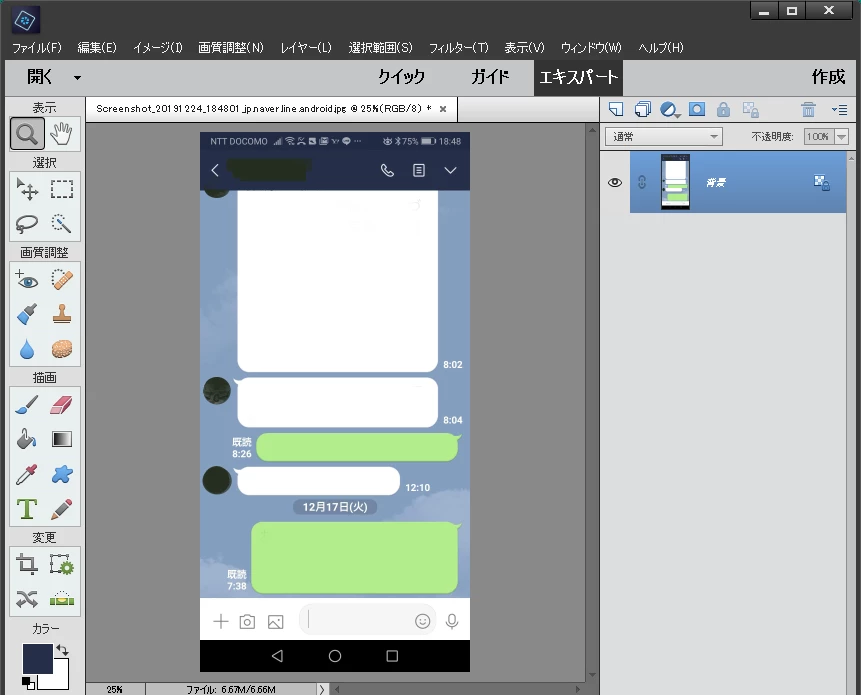
Task: Delete layer with the trash icon
Action: [x=808, y=110]
